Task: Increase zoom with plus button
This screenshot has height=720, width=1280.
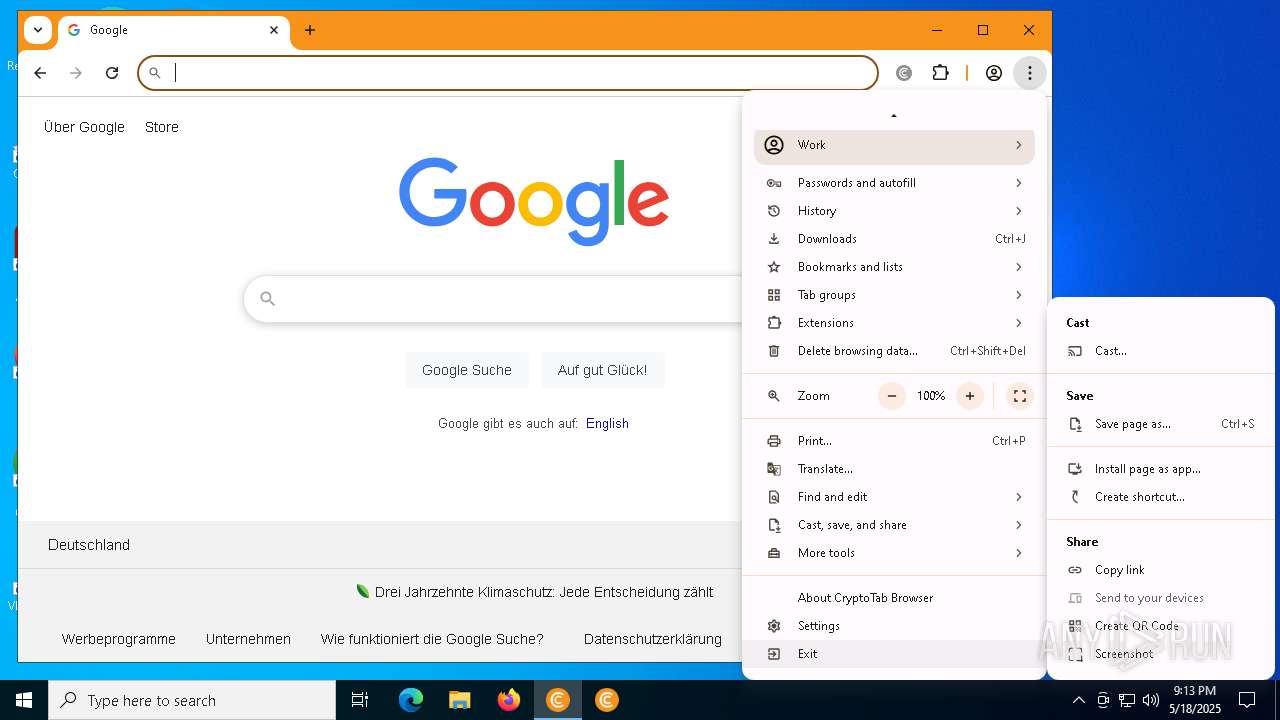Action: (969, 396)
